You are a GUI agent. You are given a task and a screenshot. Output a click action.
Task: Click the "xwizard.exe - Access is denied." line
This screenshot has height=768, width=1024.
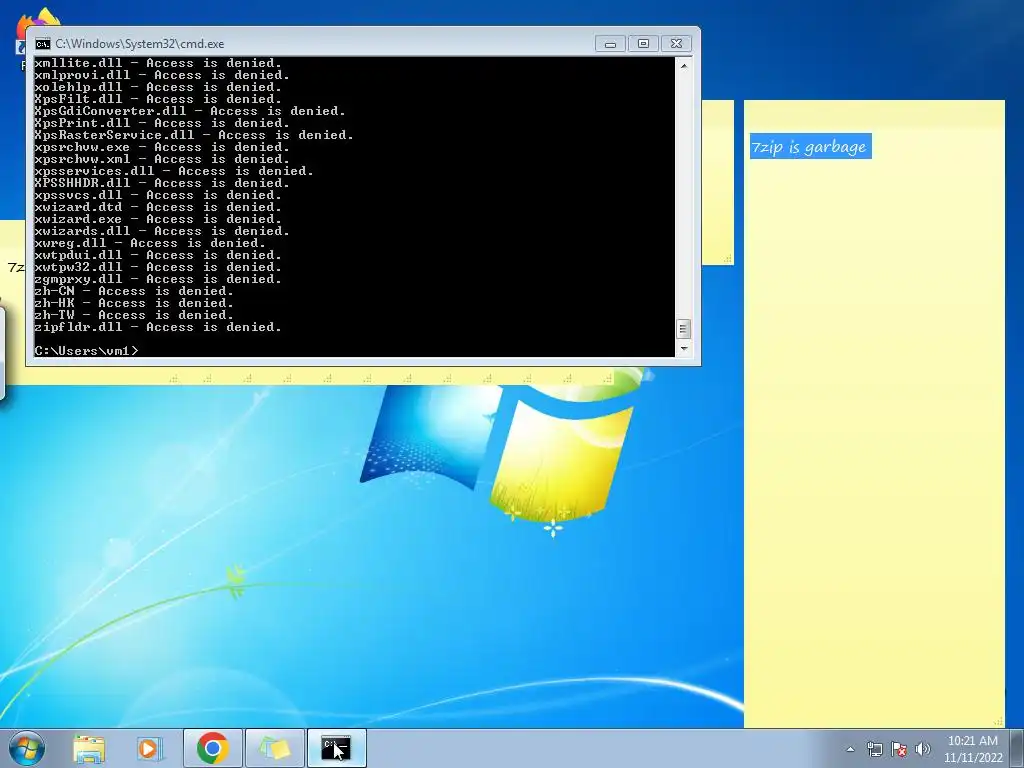[157, 219]
